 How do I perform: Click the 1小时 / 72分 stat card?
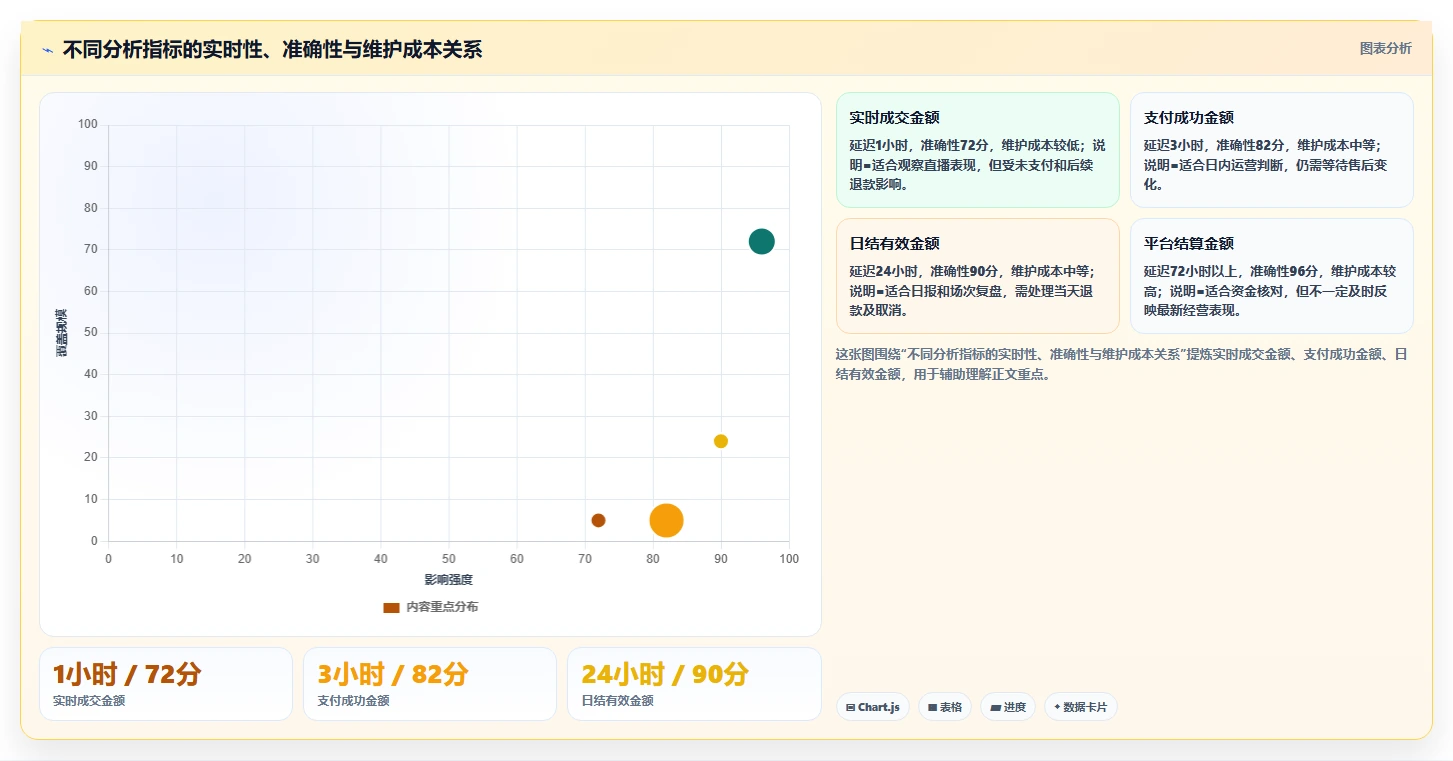pos(166,684)
